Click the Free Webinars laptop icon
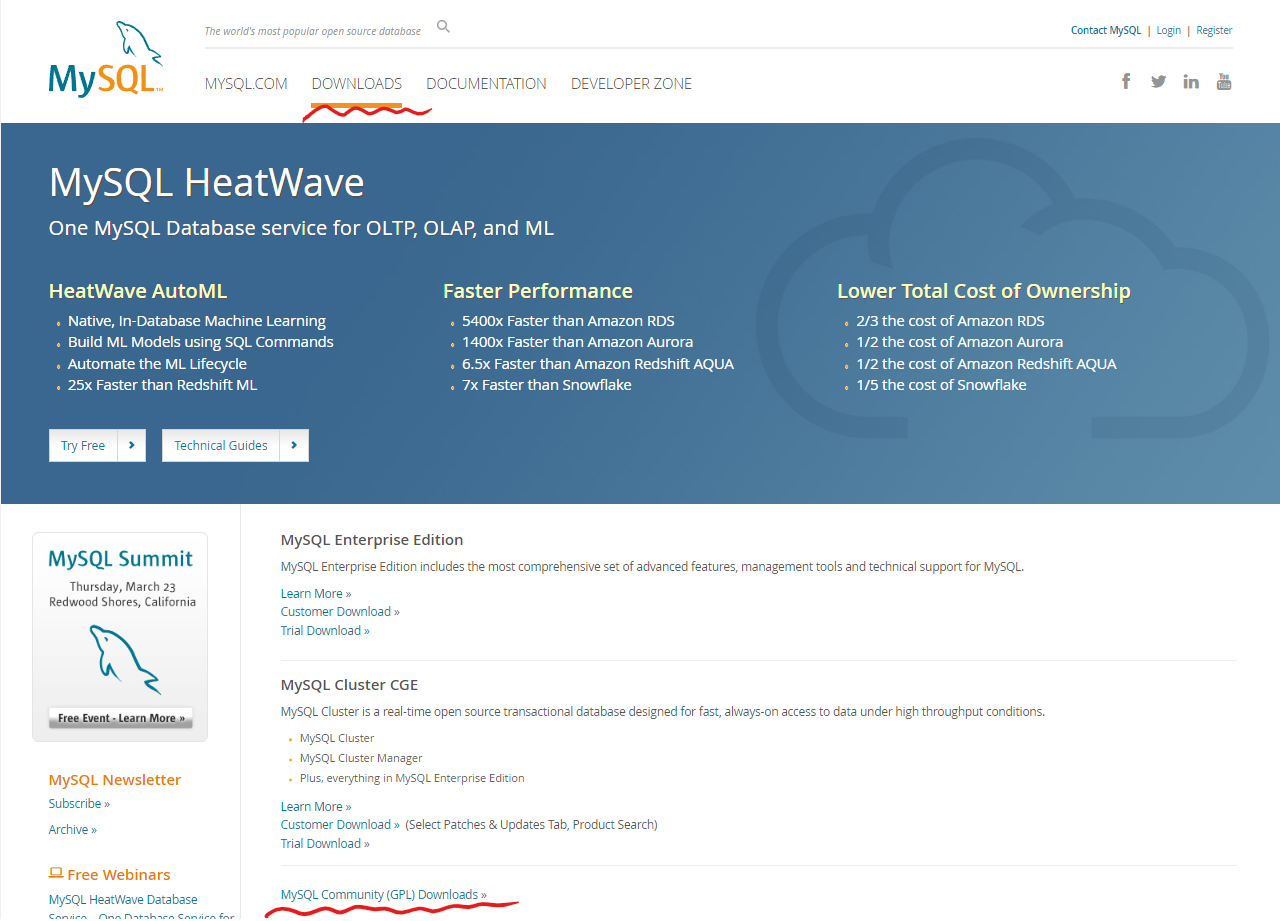Viewport: 1280px width, 921px height. pos(56,873)
